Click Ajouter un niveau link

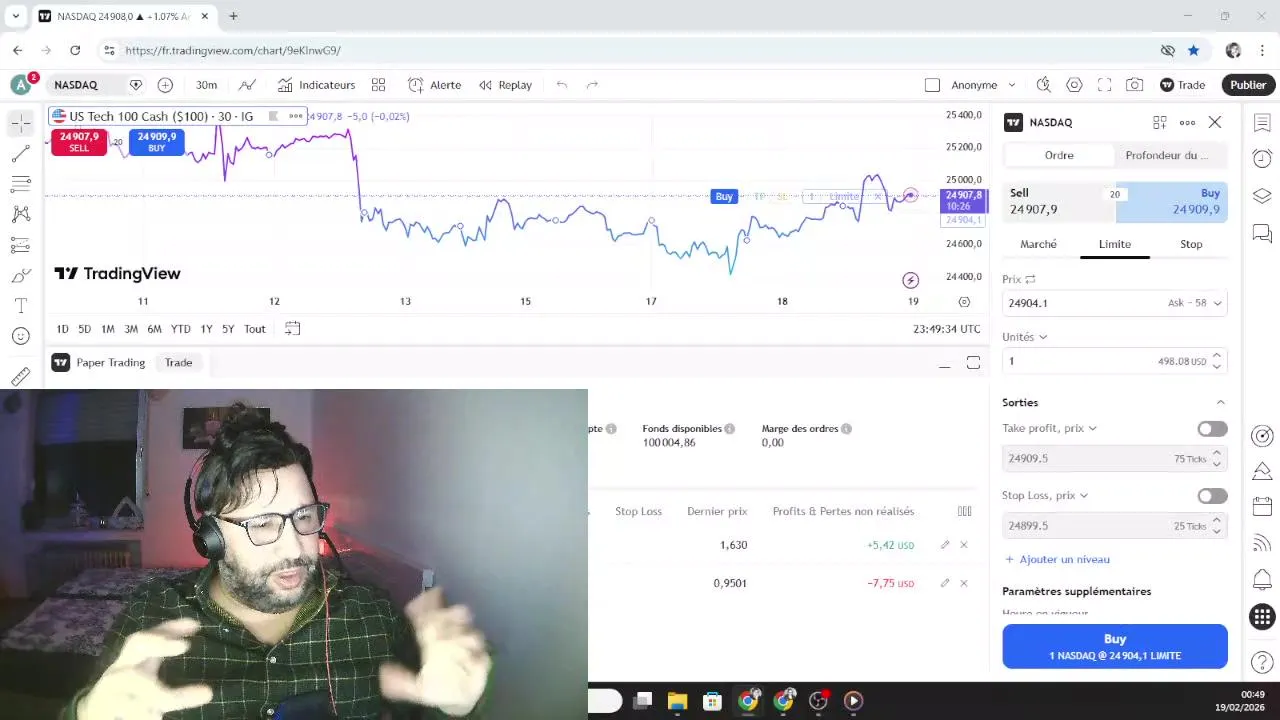coord(1057,559)
